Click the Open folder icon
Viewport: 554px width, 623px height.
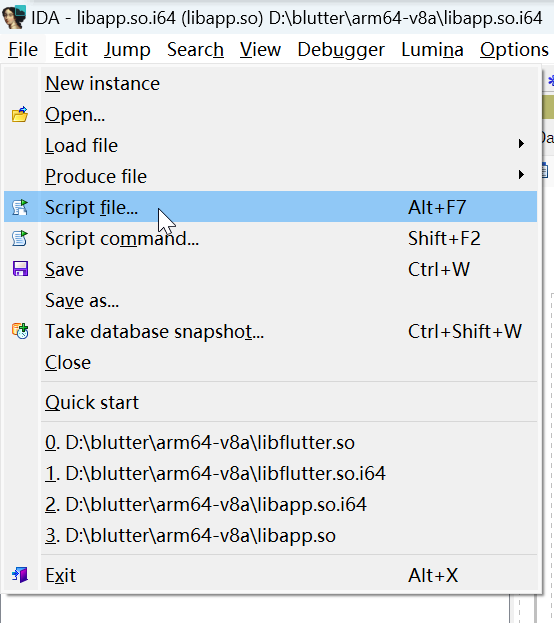[x=20, y=114]
